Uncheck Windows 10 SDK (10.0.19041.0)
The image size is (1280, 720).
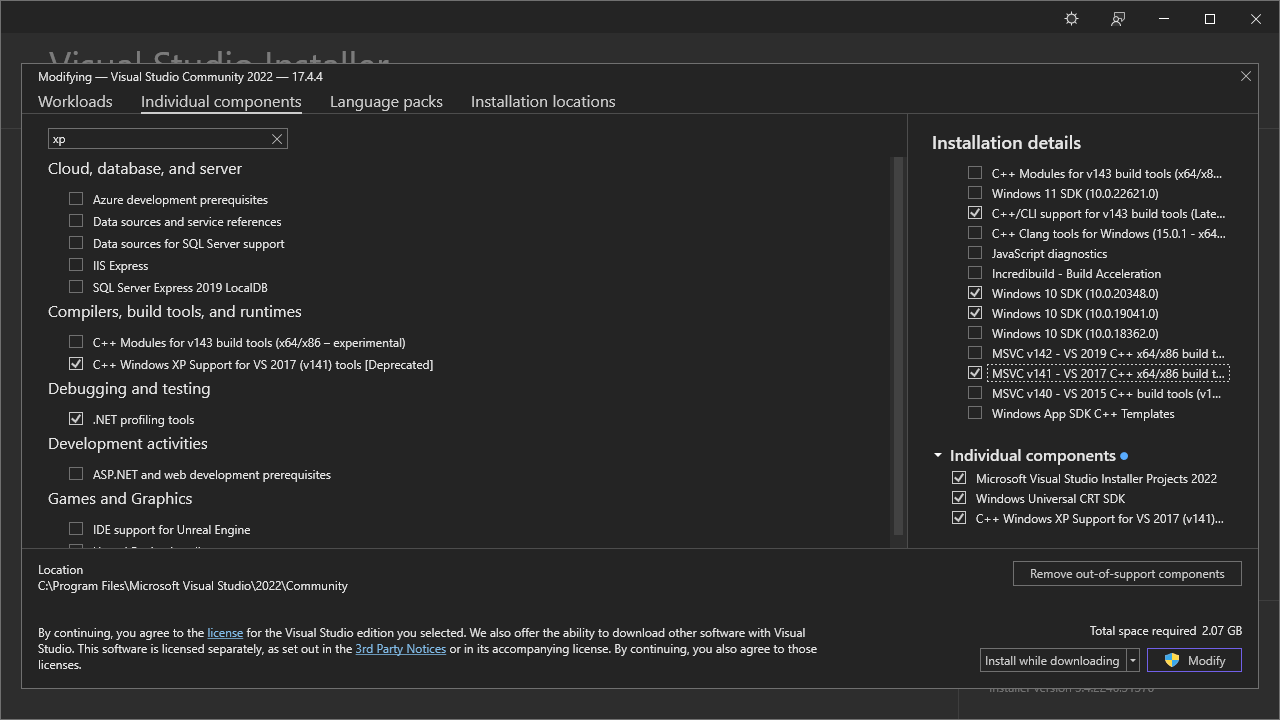[x=975, y=313]
